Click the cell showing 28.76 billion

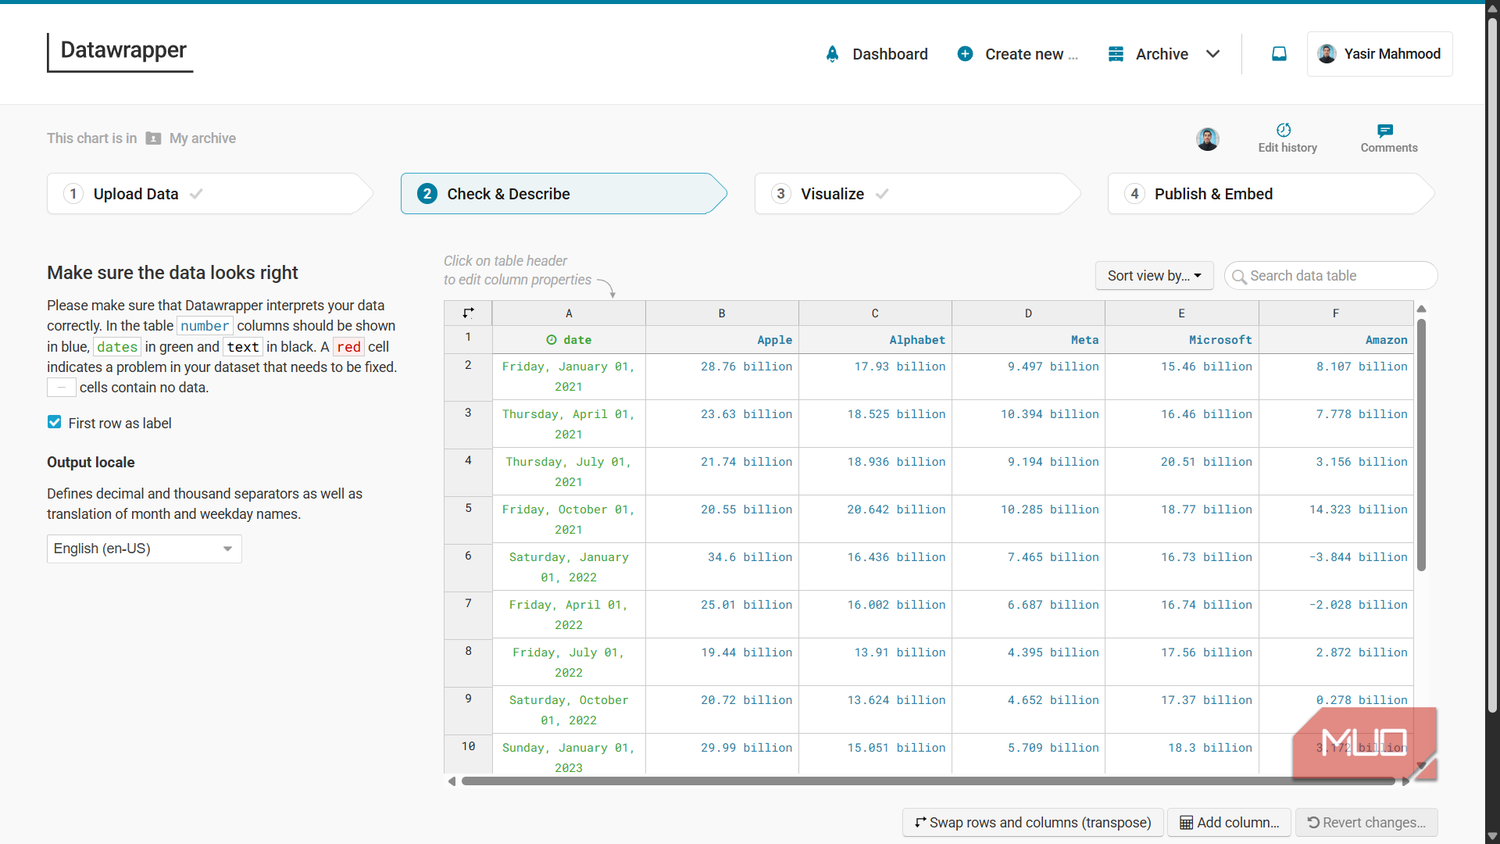(722, 377)
